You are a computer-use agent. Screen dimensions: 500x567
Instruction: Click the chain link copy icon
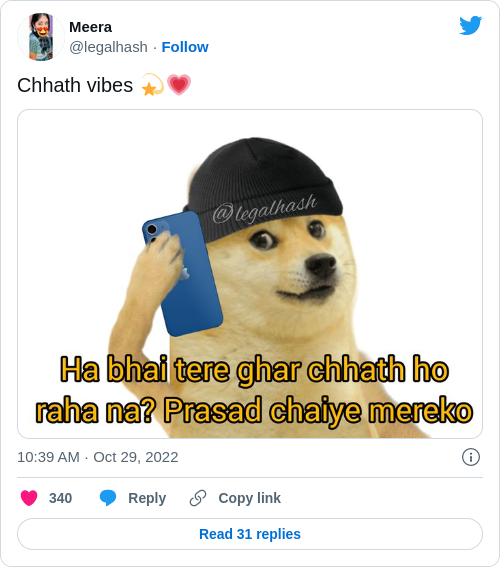point(198,498)
